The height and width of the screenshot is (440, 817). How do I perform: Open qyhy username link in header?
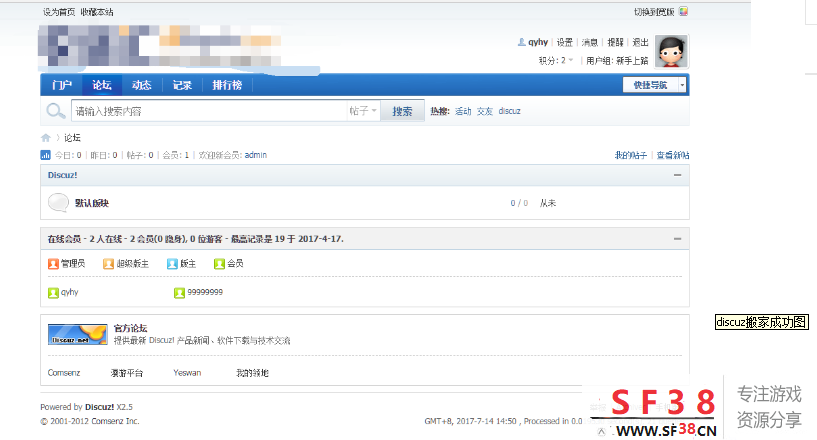pyautogui.click(x=538, y=42)
